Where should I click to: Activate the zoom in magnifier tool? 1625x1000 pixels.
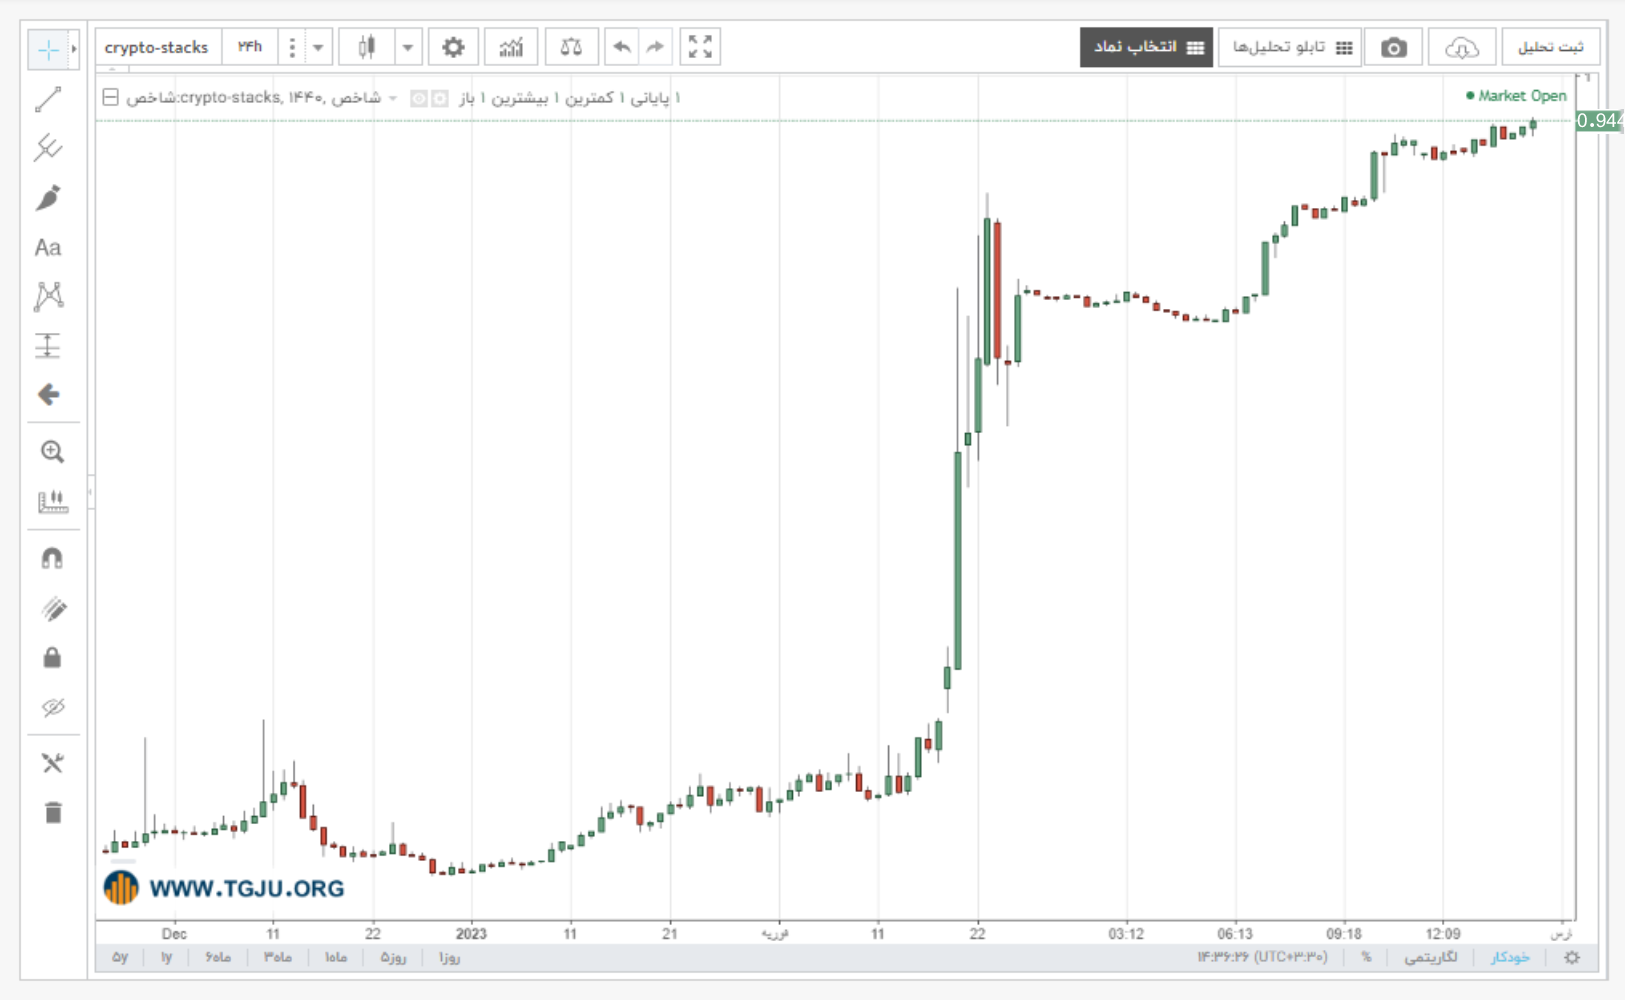52,452
